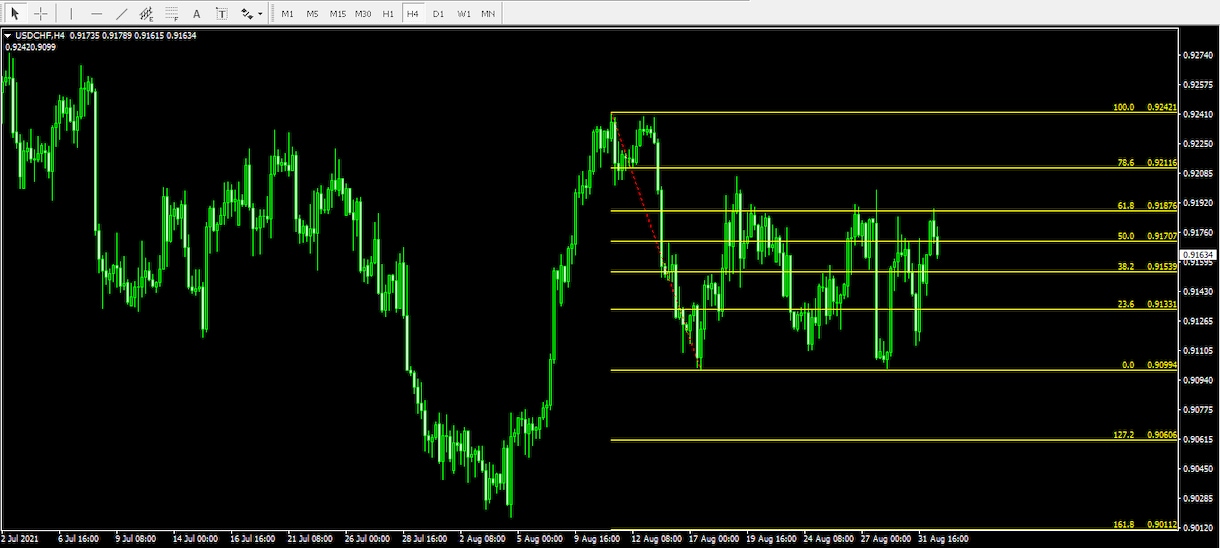
Task: Toggle the active H4 timeframe button
Action: click(x=413, y=14)
